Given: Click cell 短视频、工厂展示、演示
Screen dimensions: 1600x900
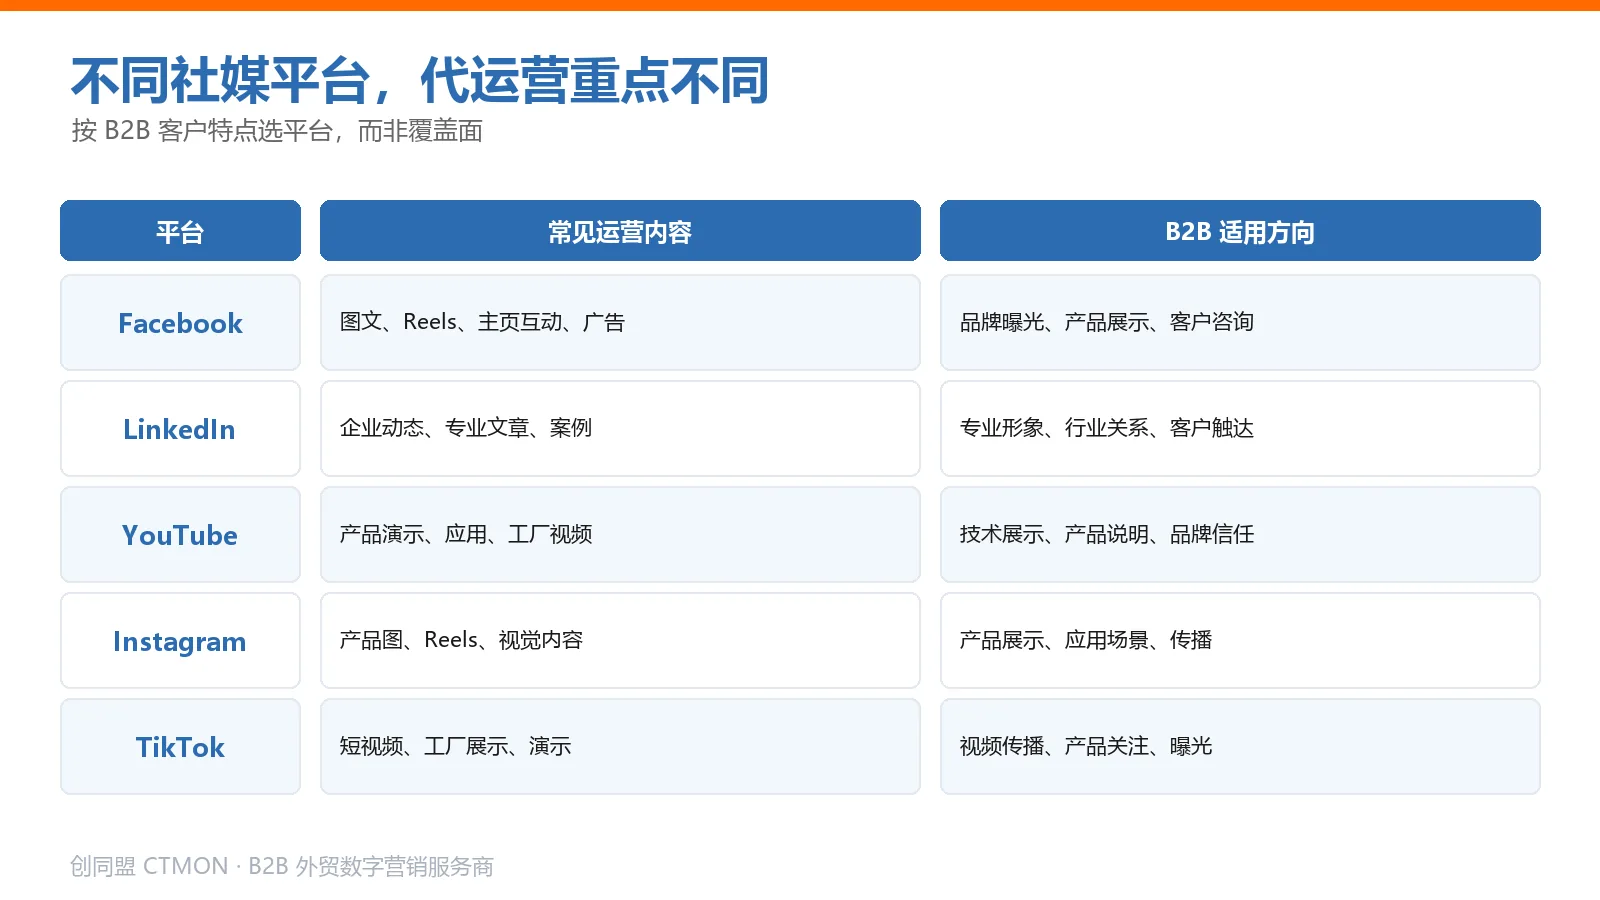Looking at the screenshot, I should [x=620, y=747].
